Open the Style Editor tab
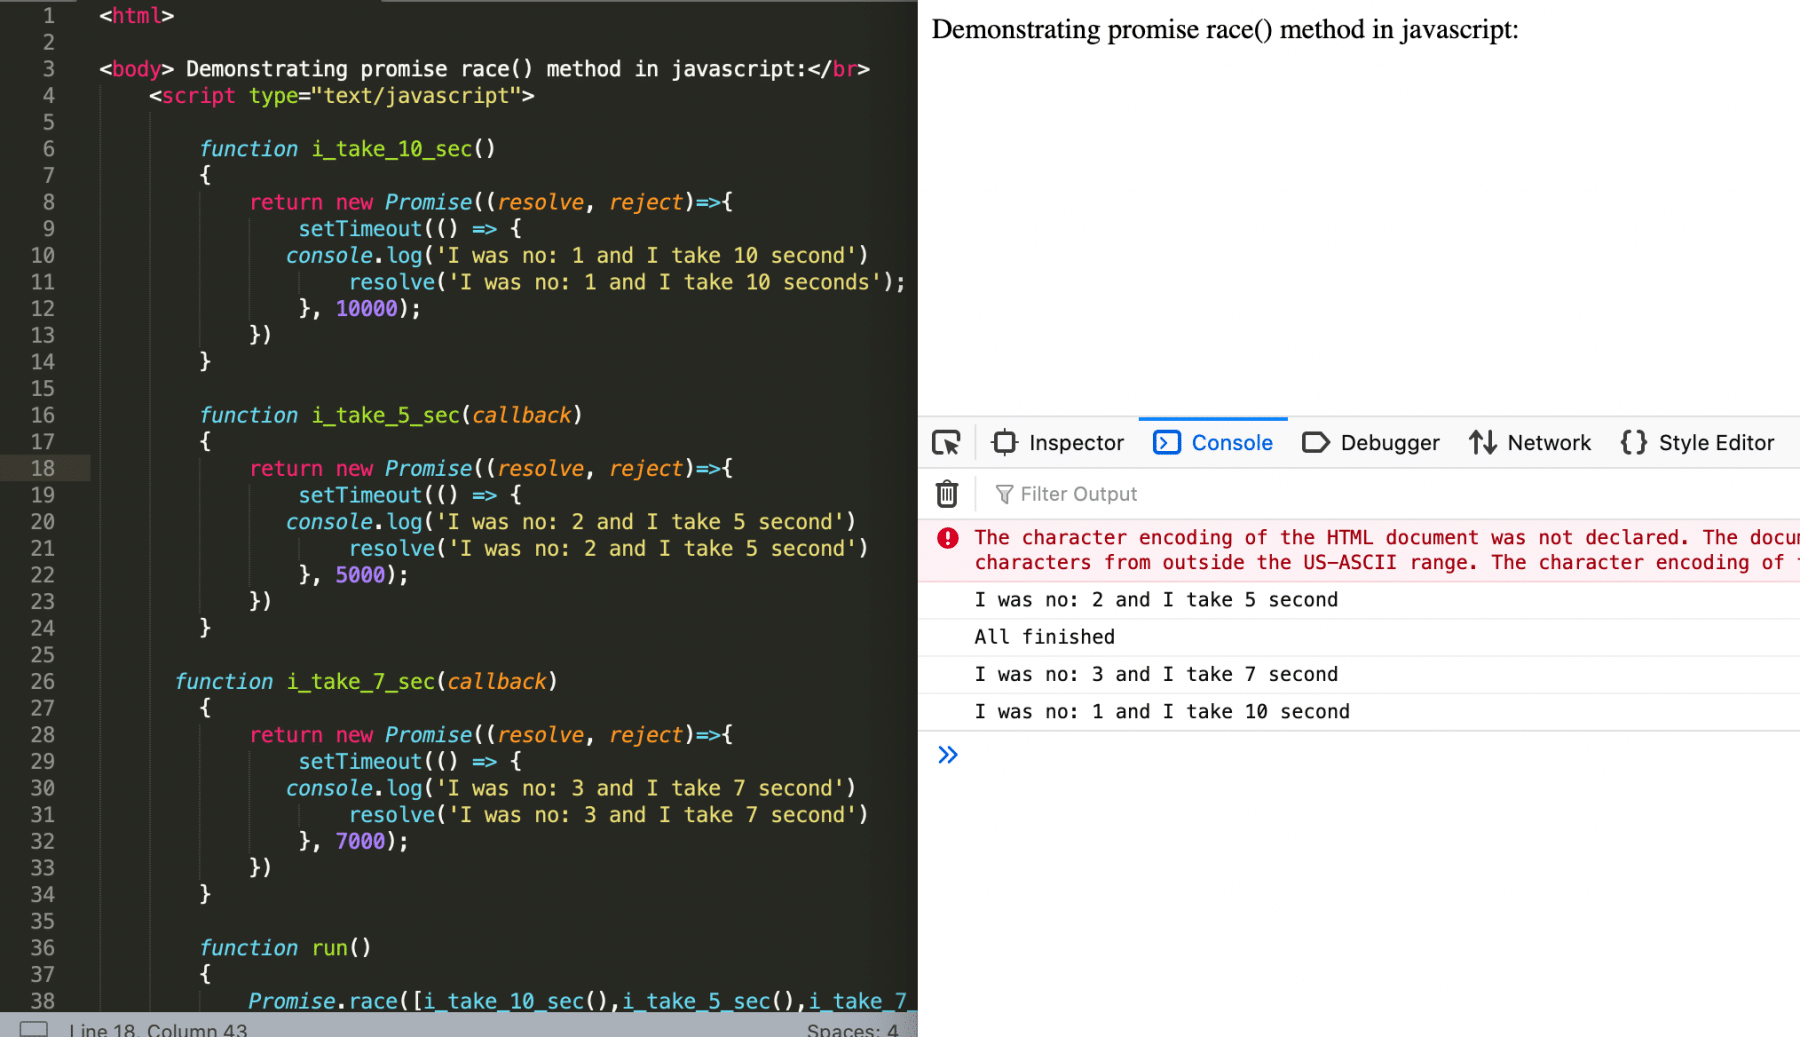The height and width of the screenshot is (1037, 1800). (1698, 442)
